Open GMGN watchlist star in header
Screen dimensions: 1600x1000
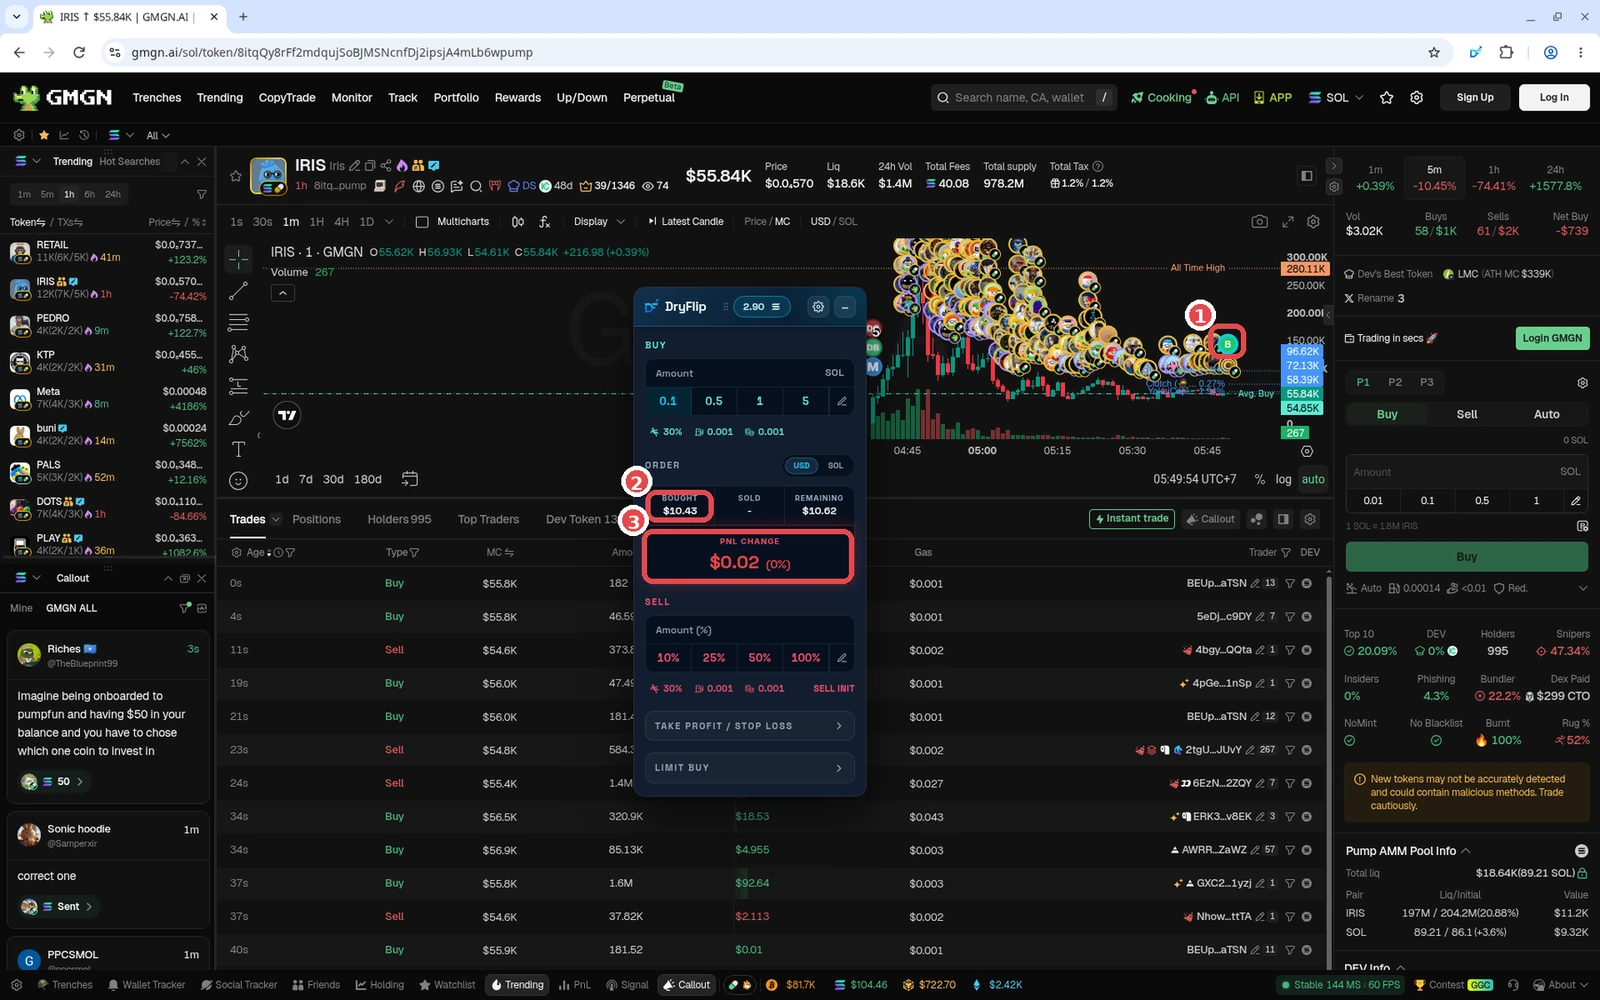point(1387,98)
